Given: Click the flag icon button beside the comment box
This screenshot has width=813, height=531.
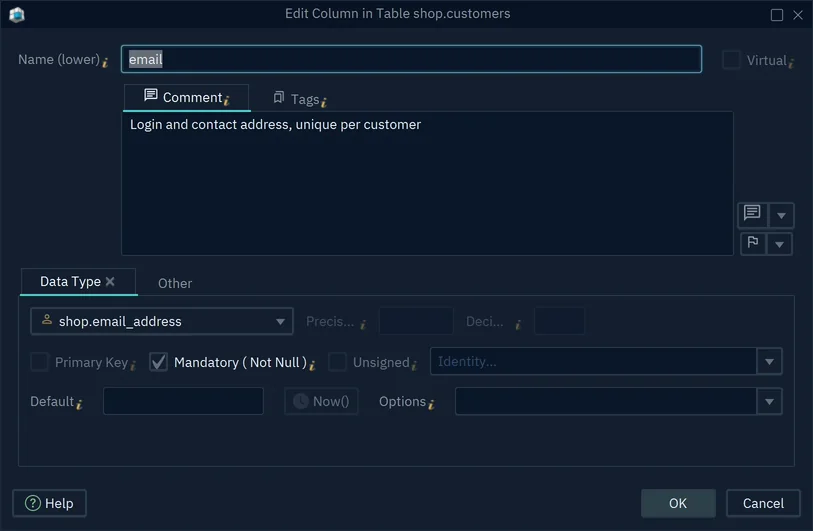Looking at the screenshot, I should [753, 243].
